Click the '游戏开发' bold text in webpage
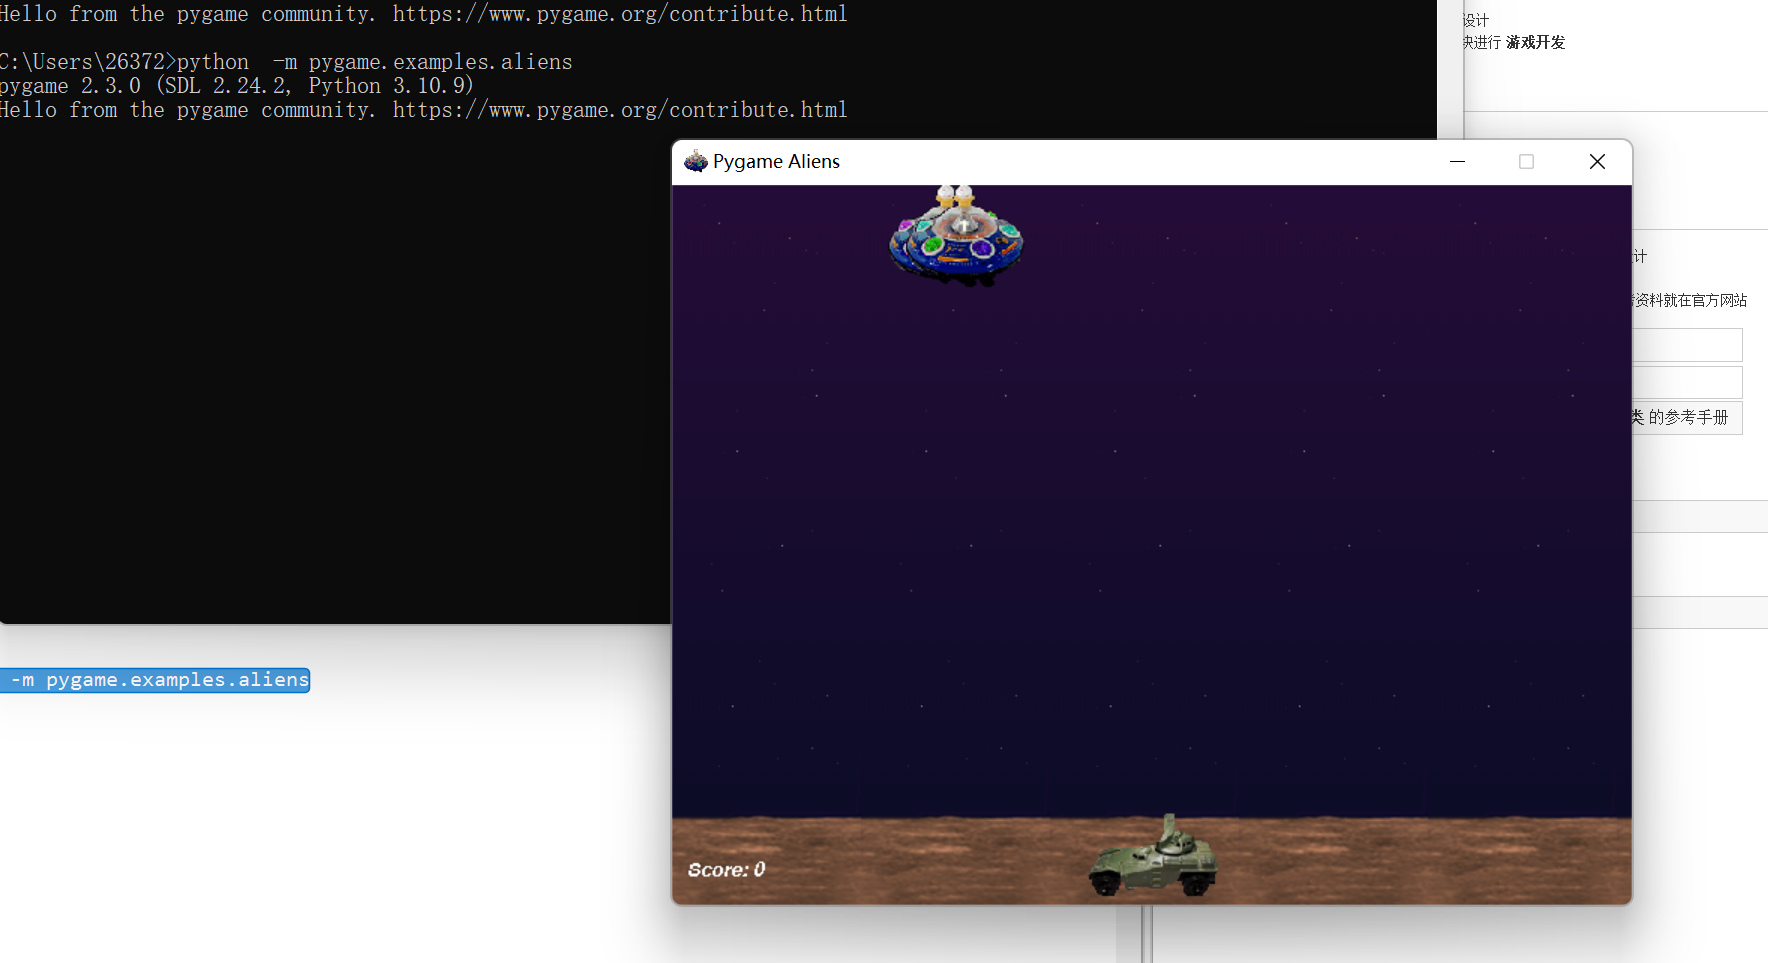 point(1535,42)
